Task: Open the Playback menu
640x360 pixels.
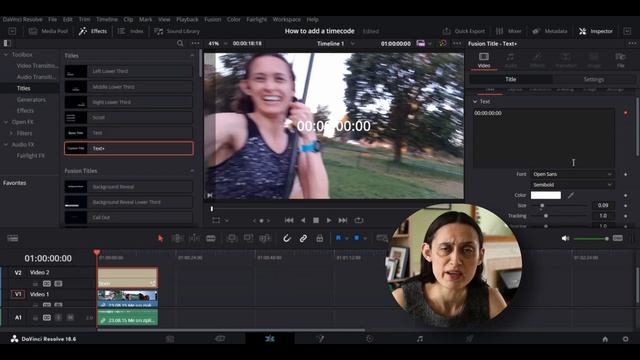Action: pyautogui.click(x=187, y=19)
